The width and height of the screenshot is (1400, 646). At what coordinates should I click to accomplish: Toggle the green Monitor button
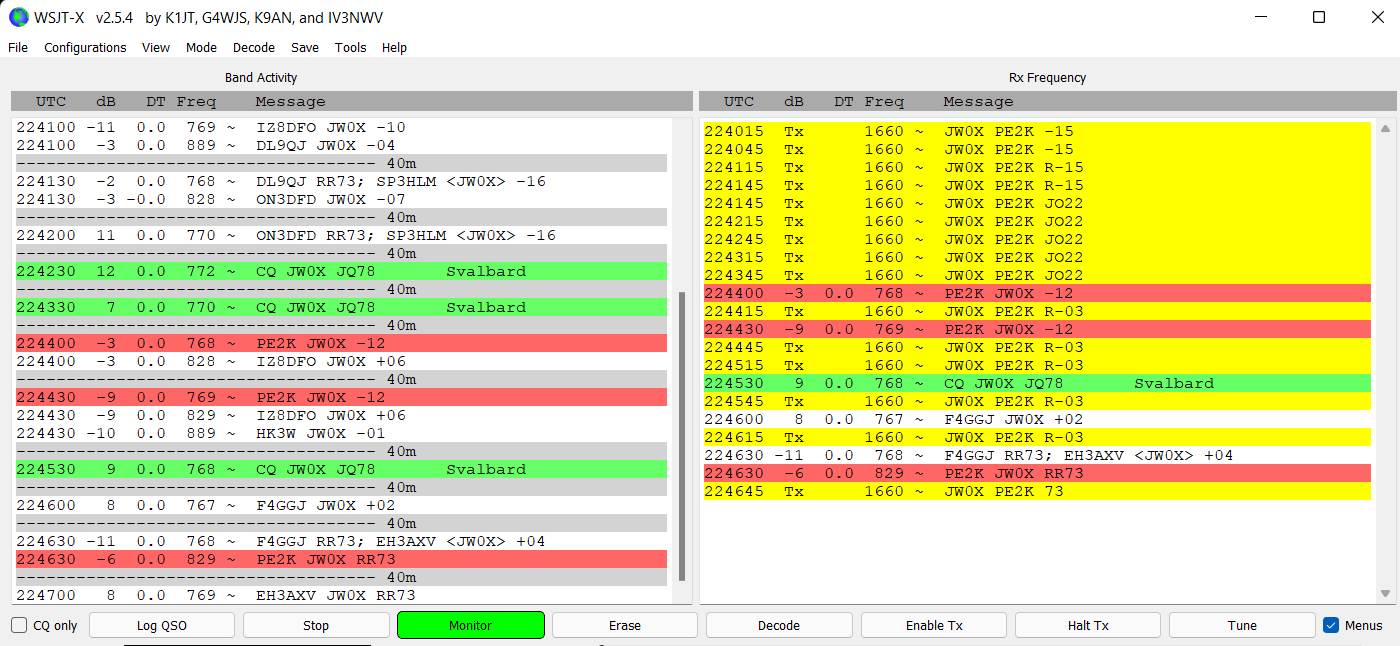point(471,625)
